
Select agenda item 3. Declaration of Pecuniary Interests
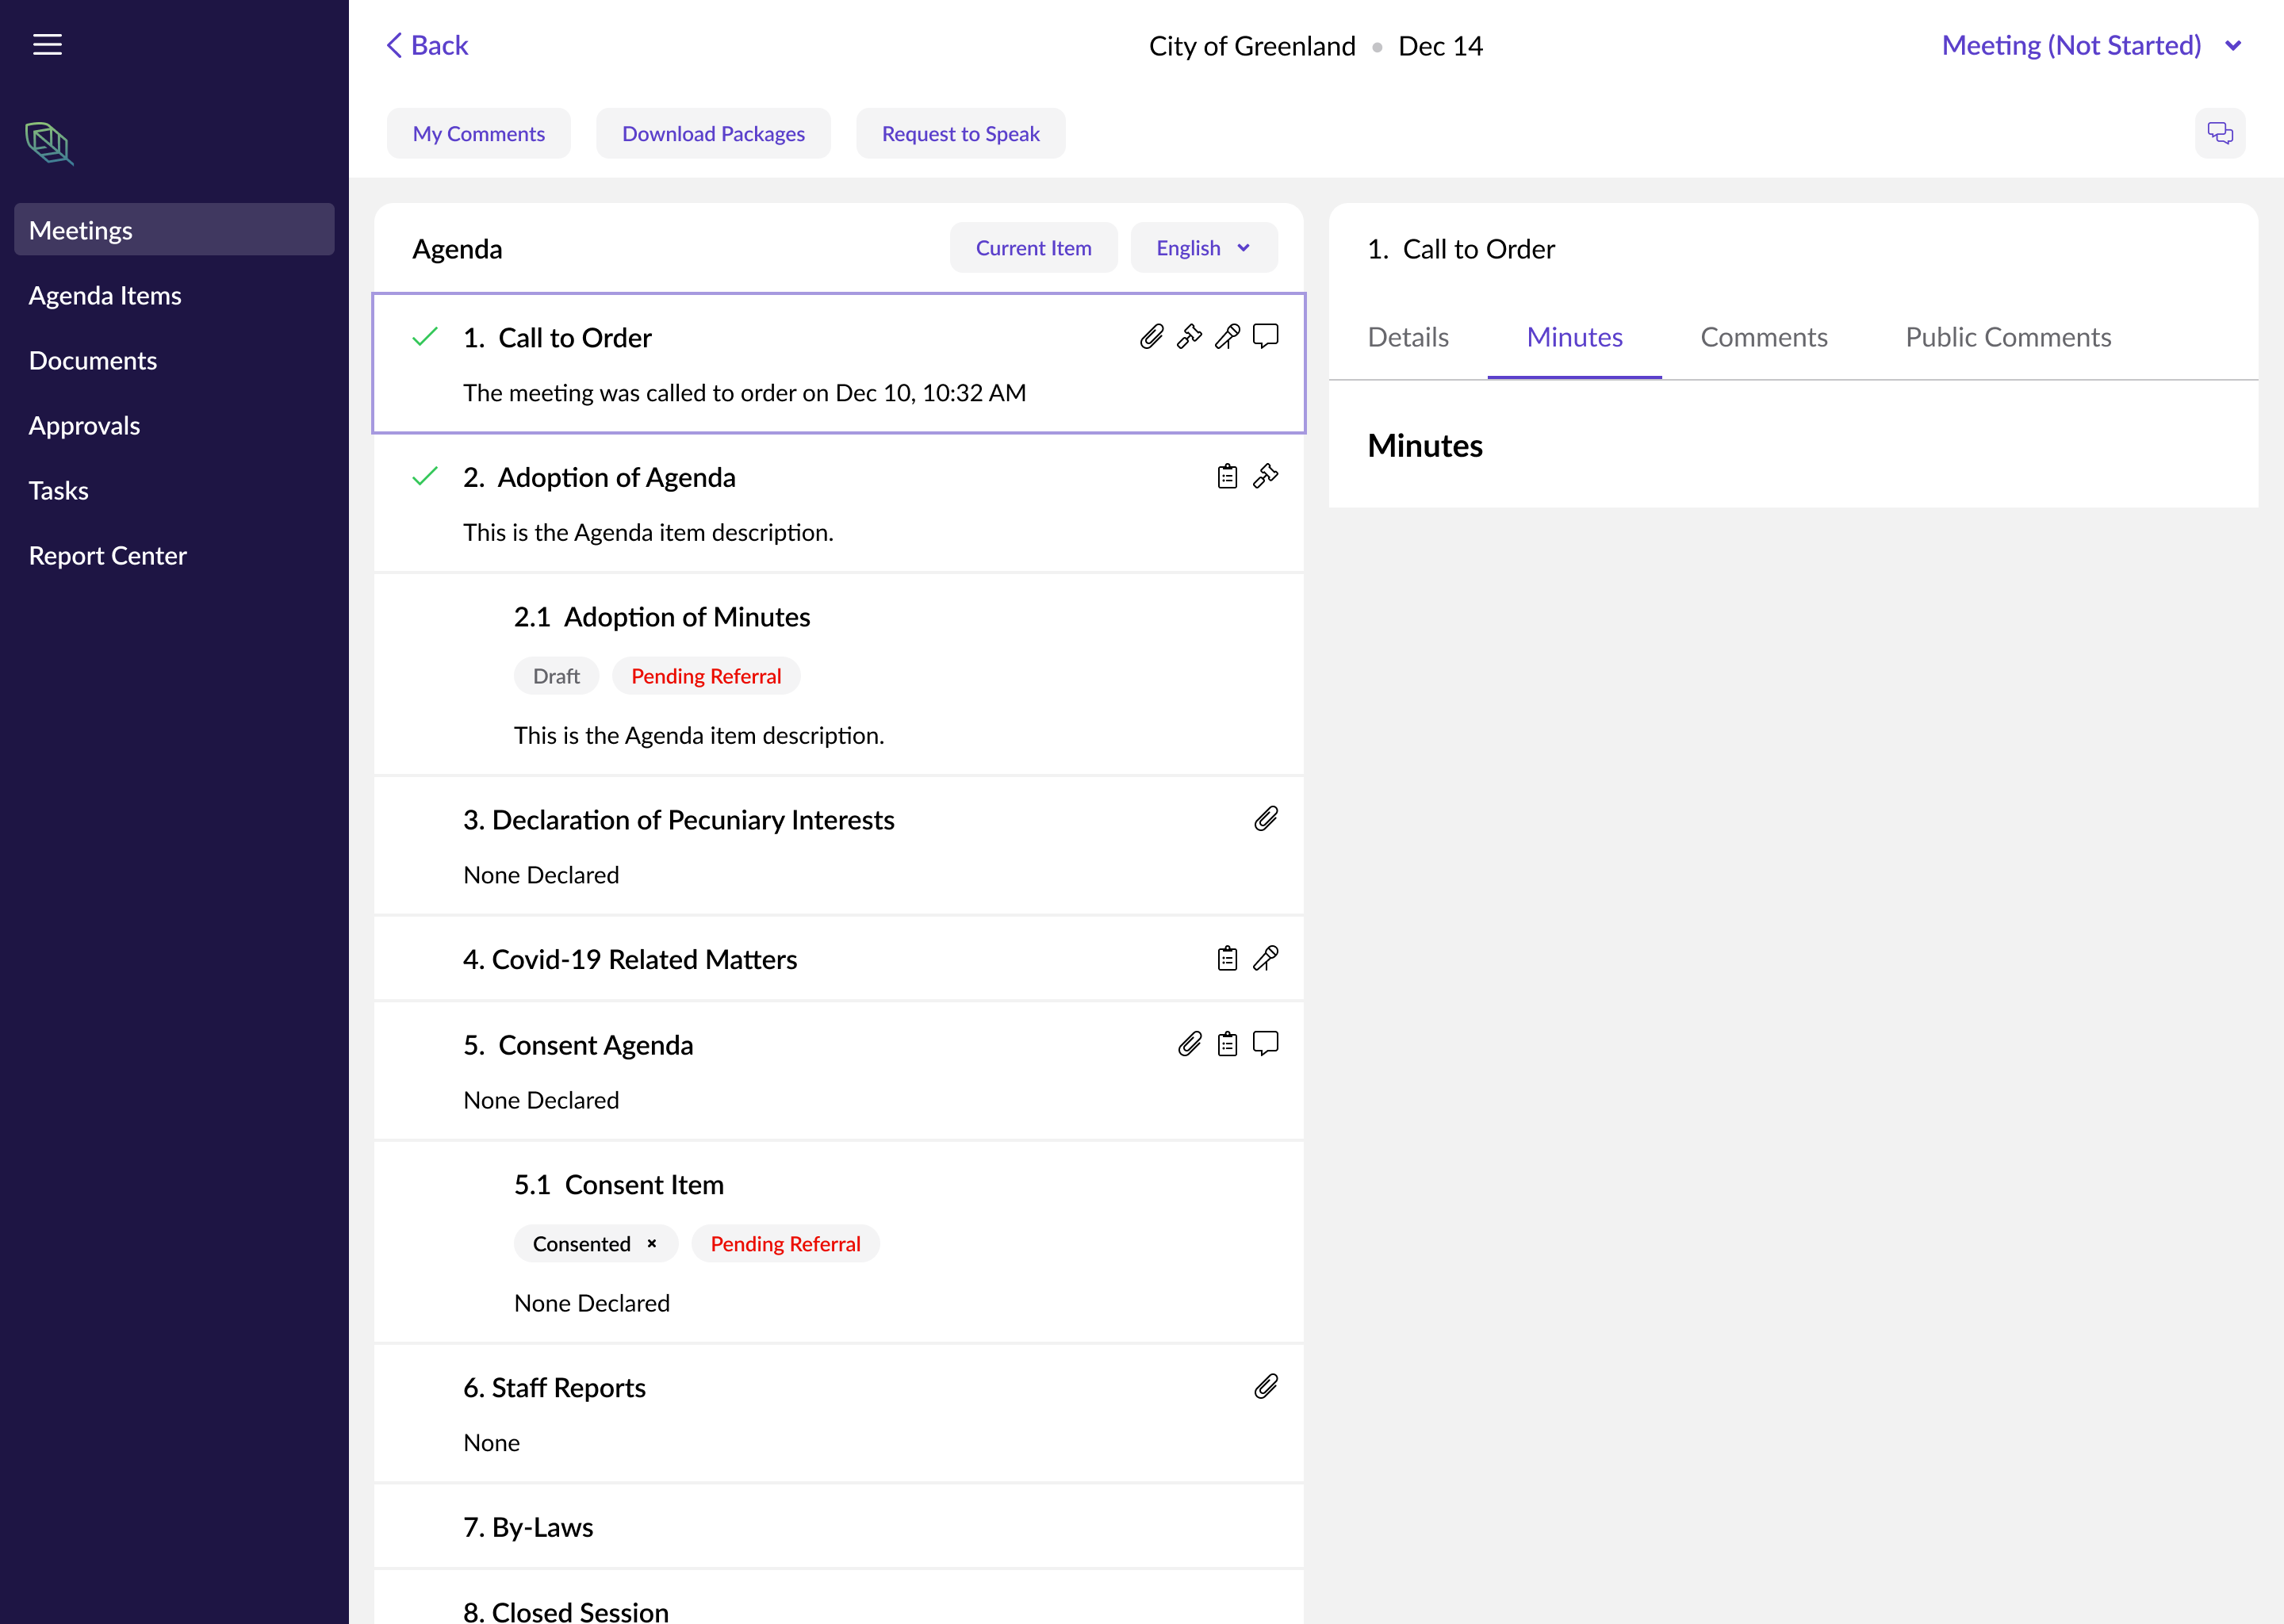tap(839, 846)
